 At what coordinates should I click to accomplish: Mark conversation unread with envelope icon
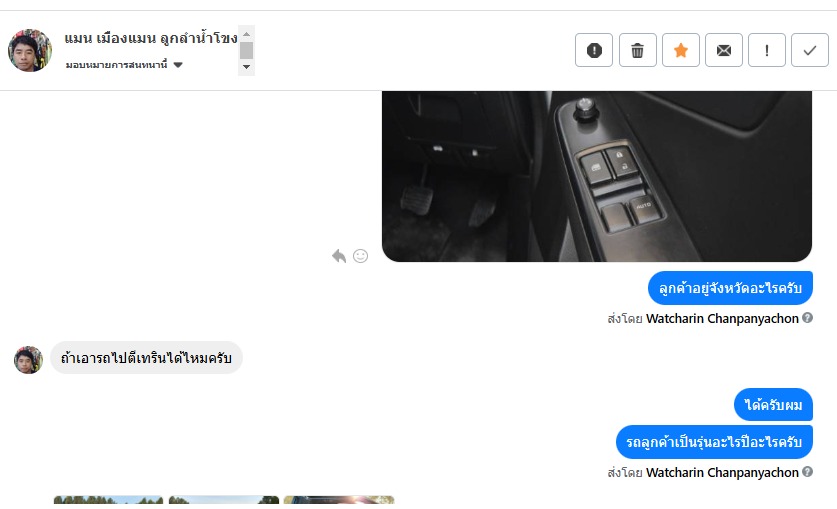pyautogui.click(x=724, y=50)
